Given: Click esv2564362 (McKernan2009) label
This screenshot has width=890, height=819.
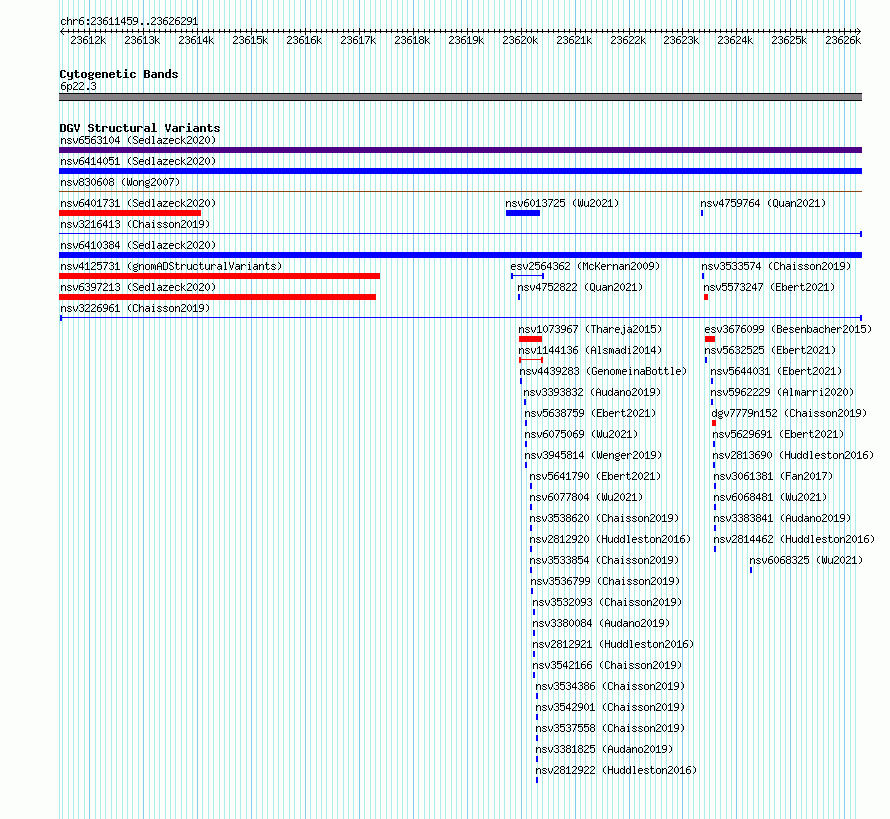Looking at the screenshot, I should 585,266.
